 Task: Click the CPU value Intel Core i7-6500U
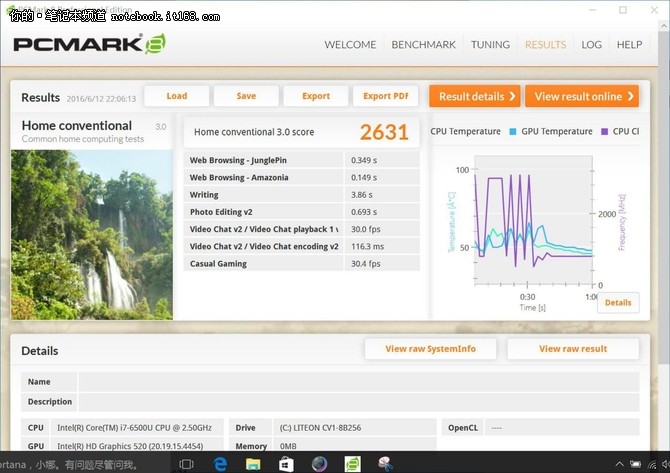134,428
